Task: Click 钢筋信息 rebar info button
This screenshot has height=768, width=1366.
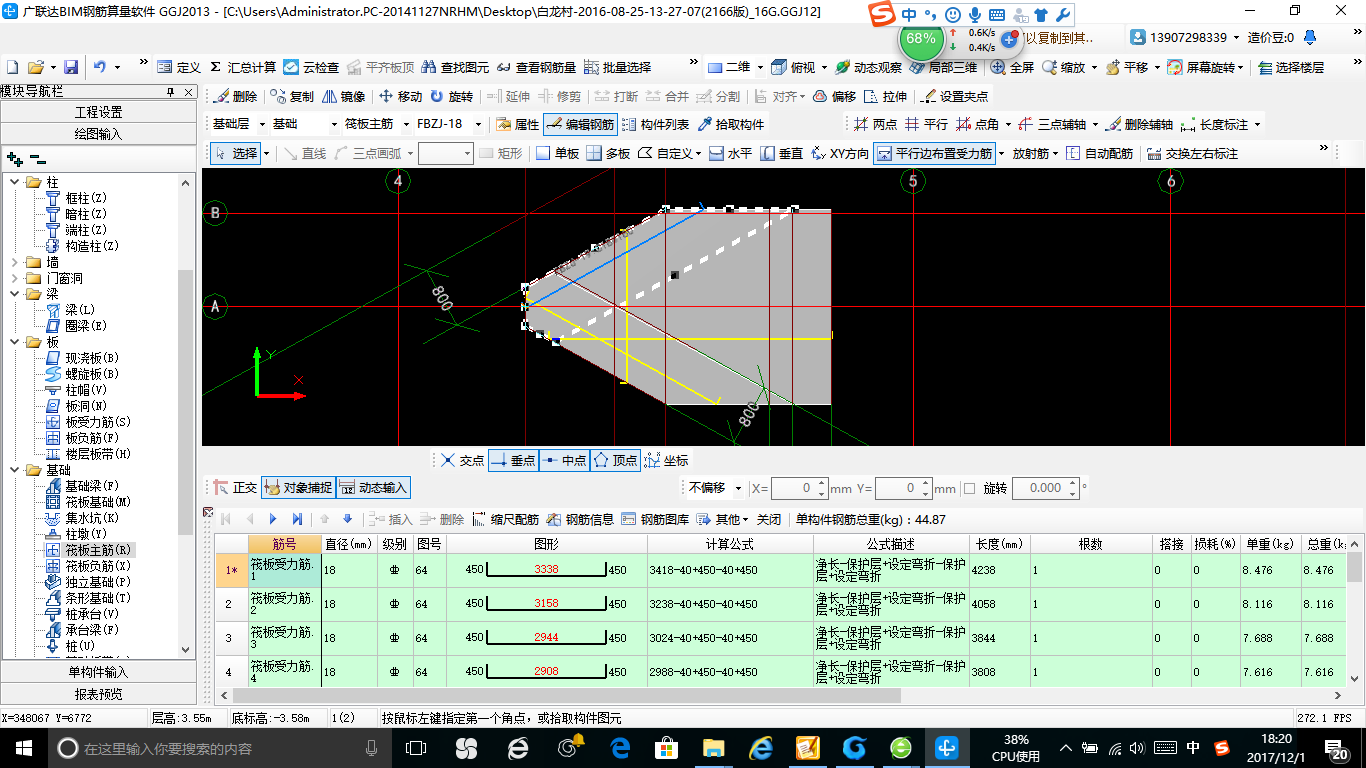Action: 580,519
